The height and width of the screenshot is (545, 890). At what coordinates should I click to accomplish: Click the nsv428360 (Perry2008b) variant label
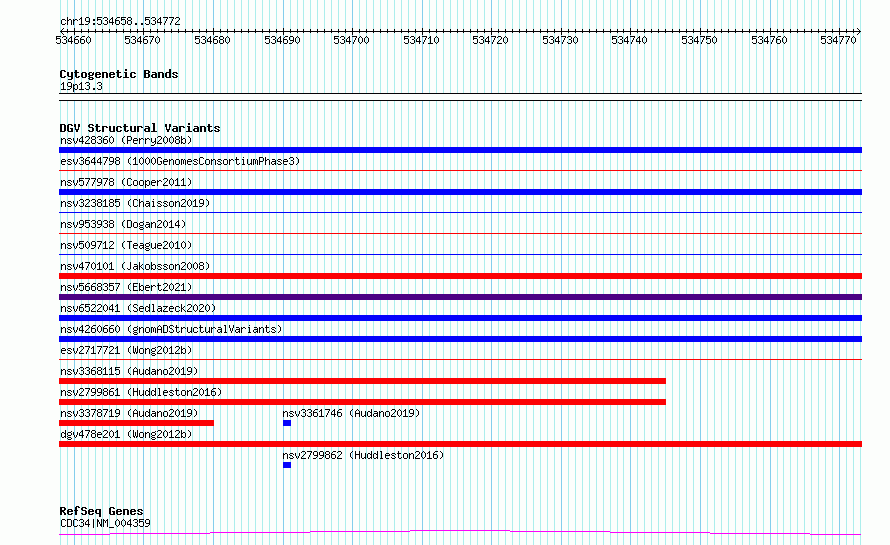pyautogui.click(x=126, y=140)
